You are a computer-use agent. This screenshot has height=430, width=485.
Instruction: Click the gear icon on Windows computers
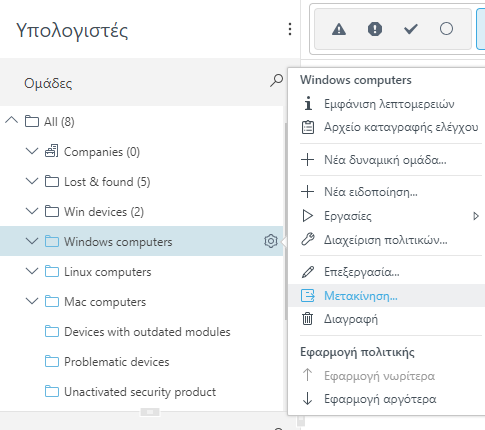(271, 241)
